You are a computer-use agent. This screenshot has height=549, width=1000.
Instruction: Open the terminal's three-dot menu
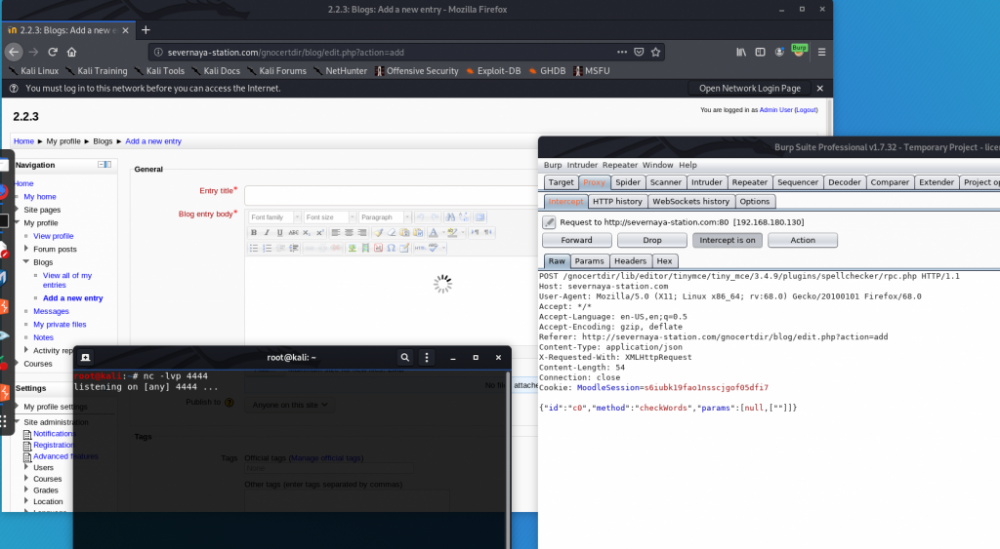pos(427,358)
